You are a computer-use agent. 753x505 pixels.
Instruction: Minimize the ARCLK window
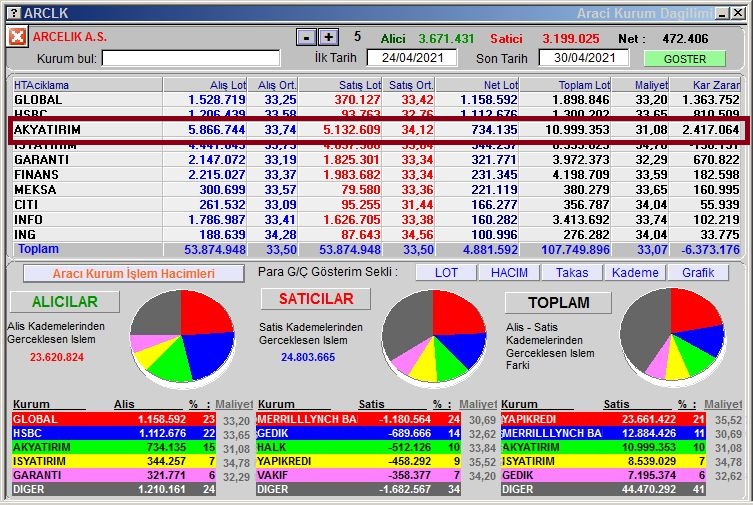point(722,13)
